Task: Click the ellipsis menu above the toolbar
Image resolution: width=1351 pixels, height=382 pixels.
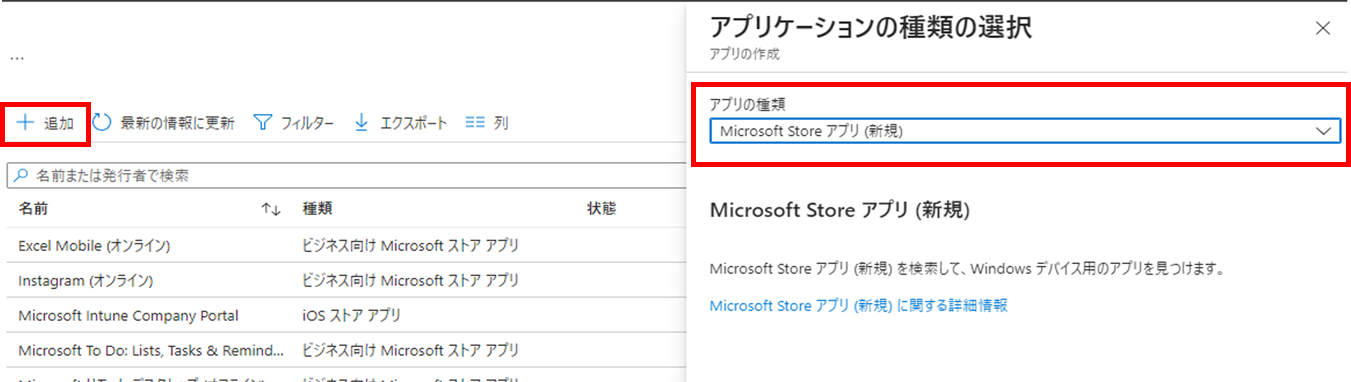Action: click(16, 58)
